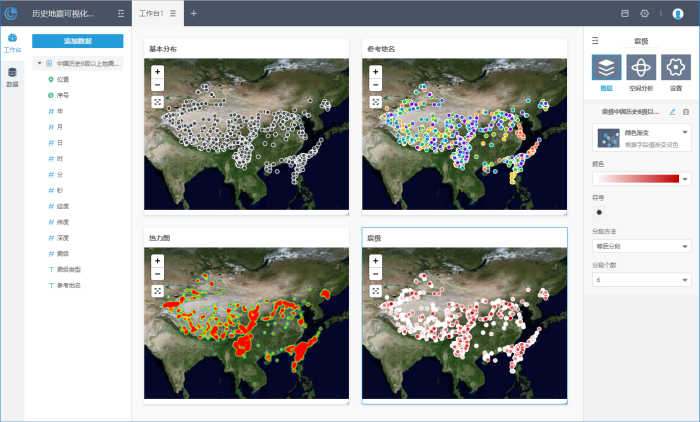Open the 空间分析 spatial analysis tool
The height and width of the screenshot is (422, 700).
(641, 68)
